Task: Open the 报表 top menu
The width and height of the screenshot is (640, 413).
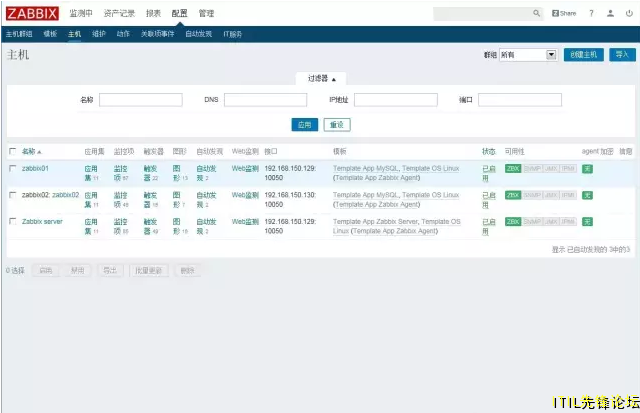Action: tap(153, 13)
